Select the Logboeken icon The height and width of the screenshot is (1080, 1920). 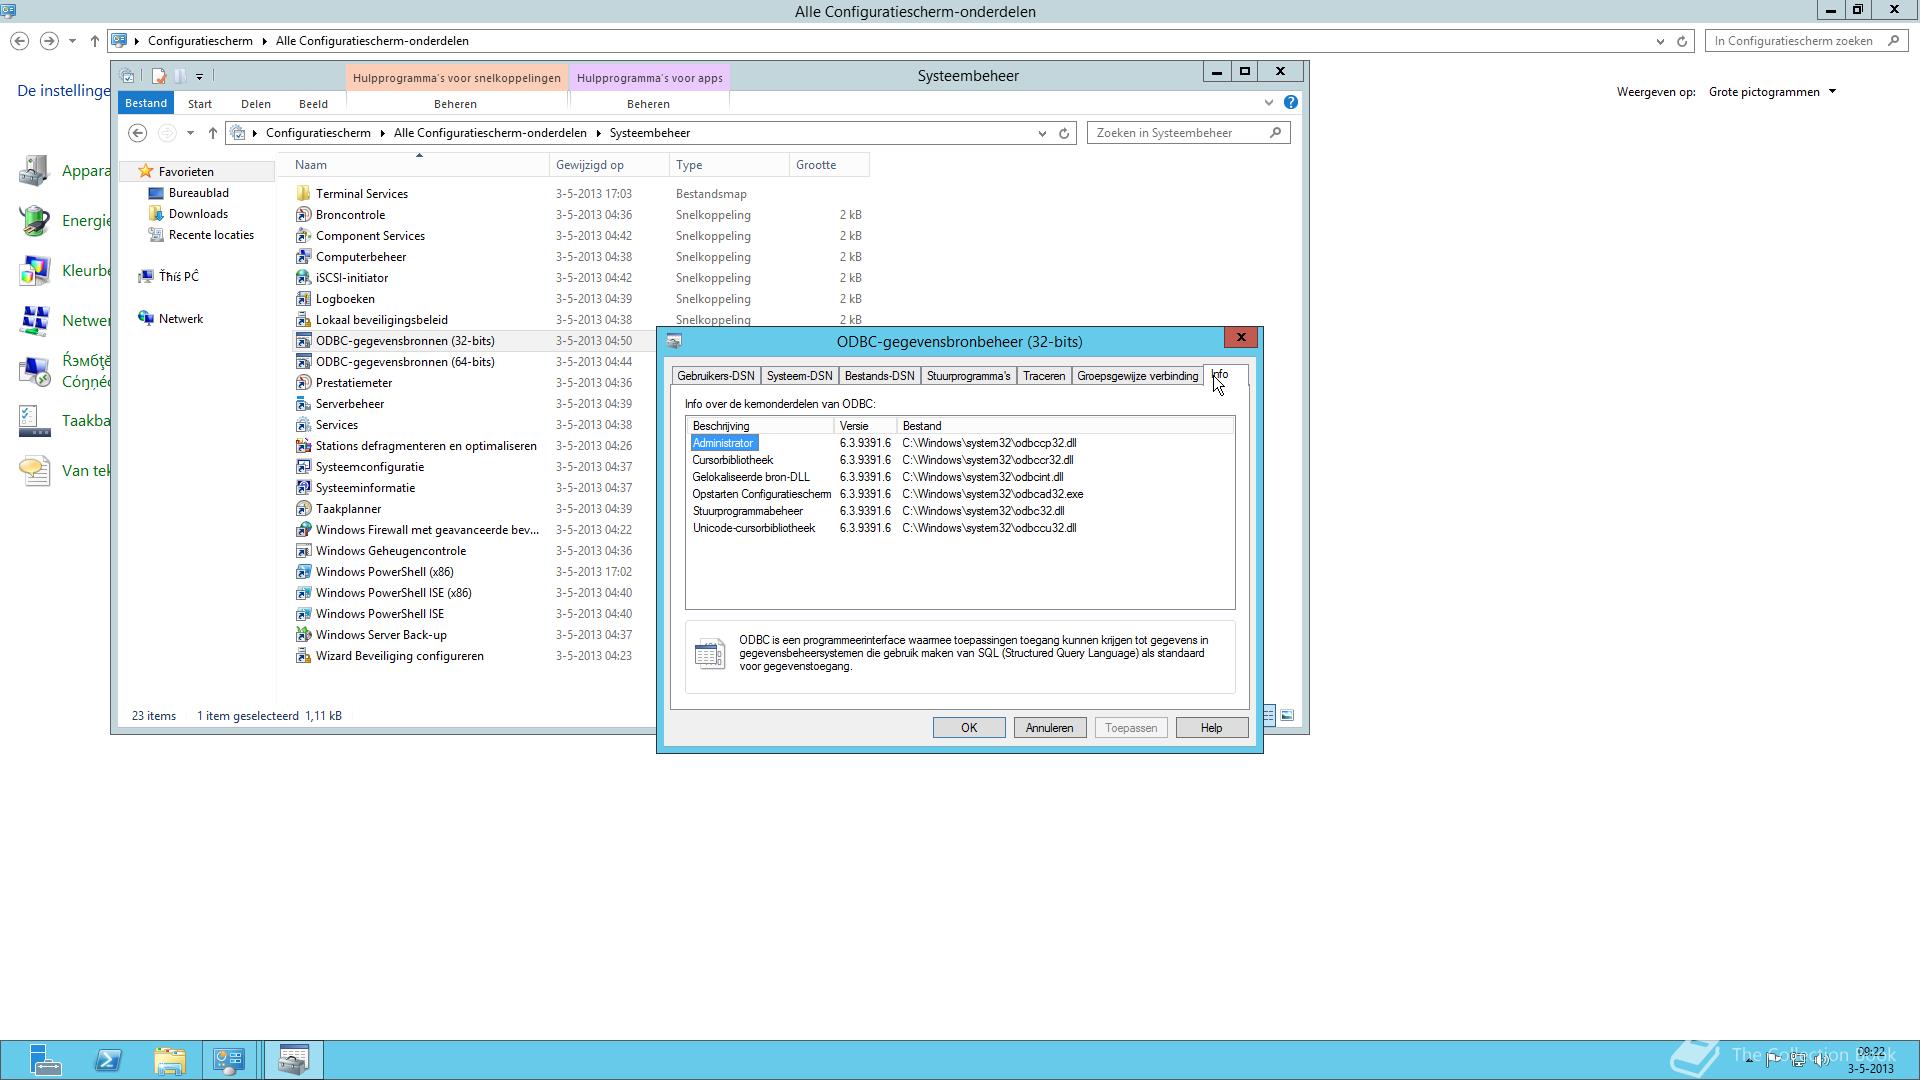pos(303,299)
